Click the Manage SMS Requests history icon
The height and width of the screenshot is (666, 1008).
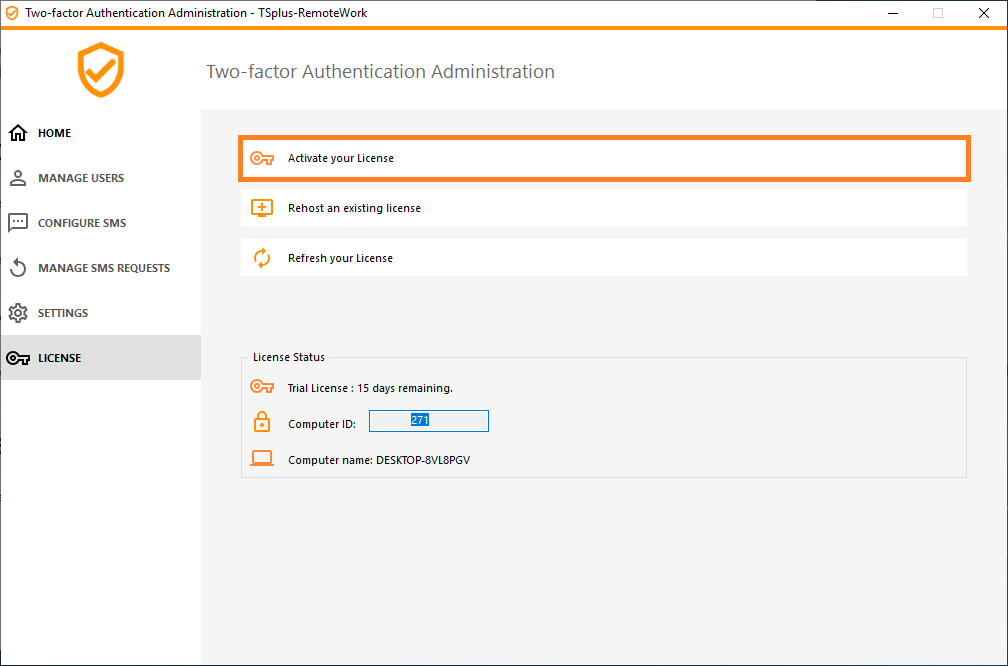17,267
